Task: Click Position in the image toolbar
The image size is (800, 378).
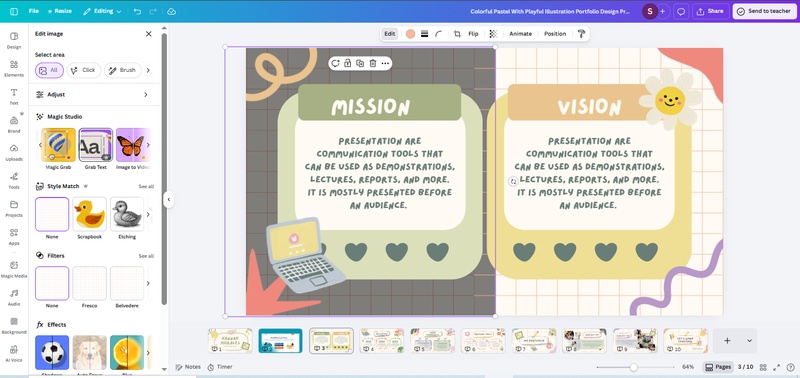Action: [555, 34]
